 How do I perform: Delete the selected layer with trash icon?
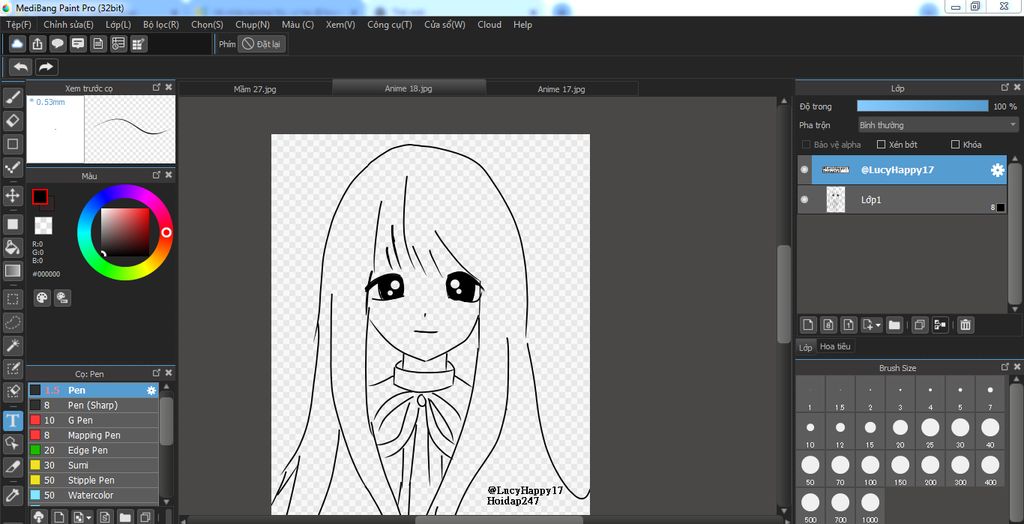tap(965, 325)
